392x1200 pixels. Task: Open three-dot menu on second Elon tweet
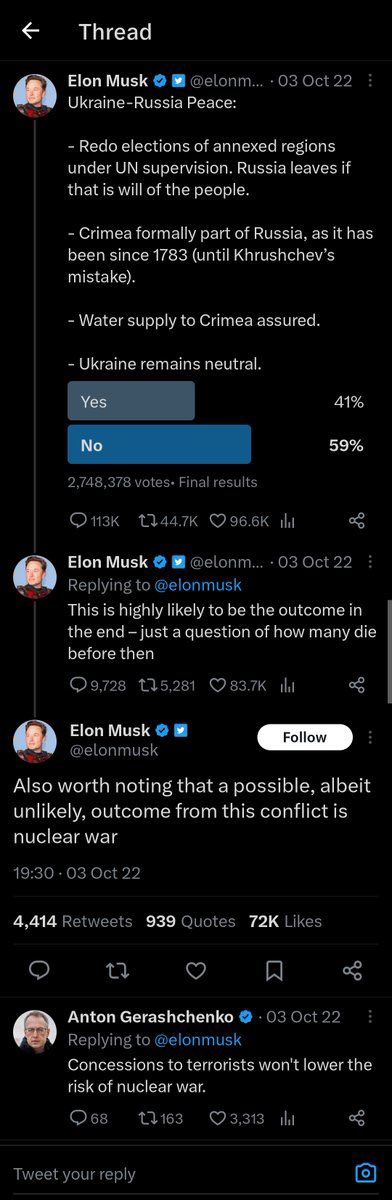pyautogui.click(x=371, y=563)
